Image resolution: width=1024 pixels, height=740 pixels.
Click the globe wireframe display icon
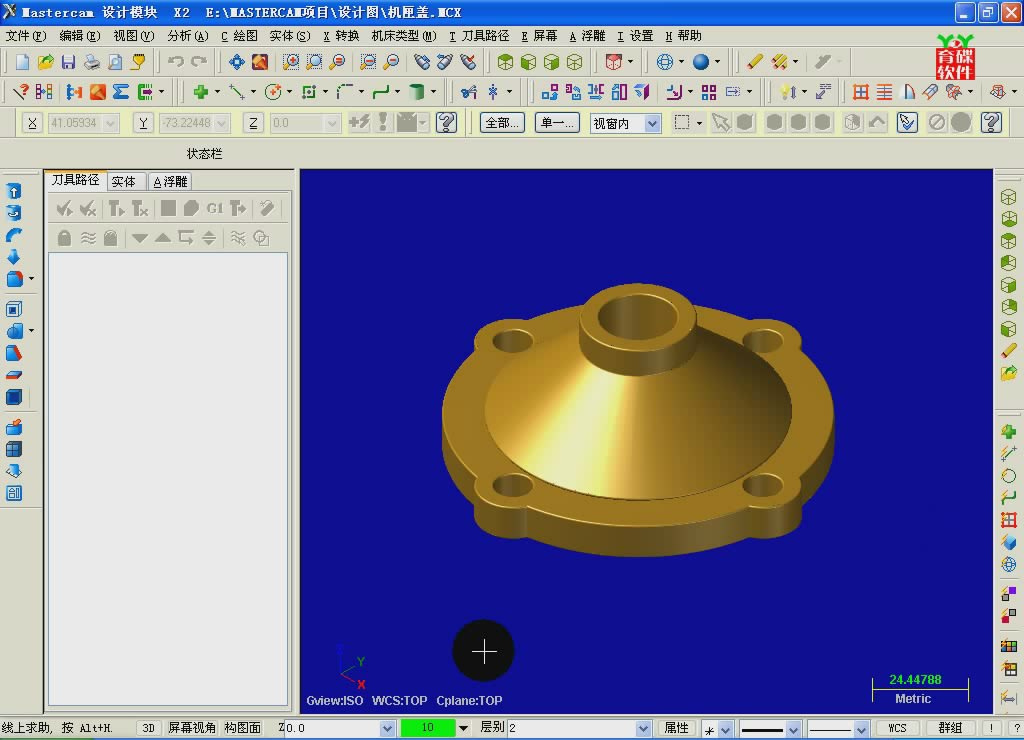[665, 62]
